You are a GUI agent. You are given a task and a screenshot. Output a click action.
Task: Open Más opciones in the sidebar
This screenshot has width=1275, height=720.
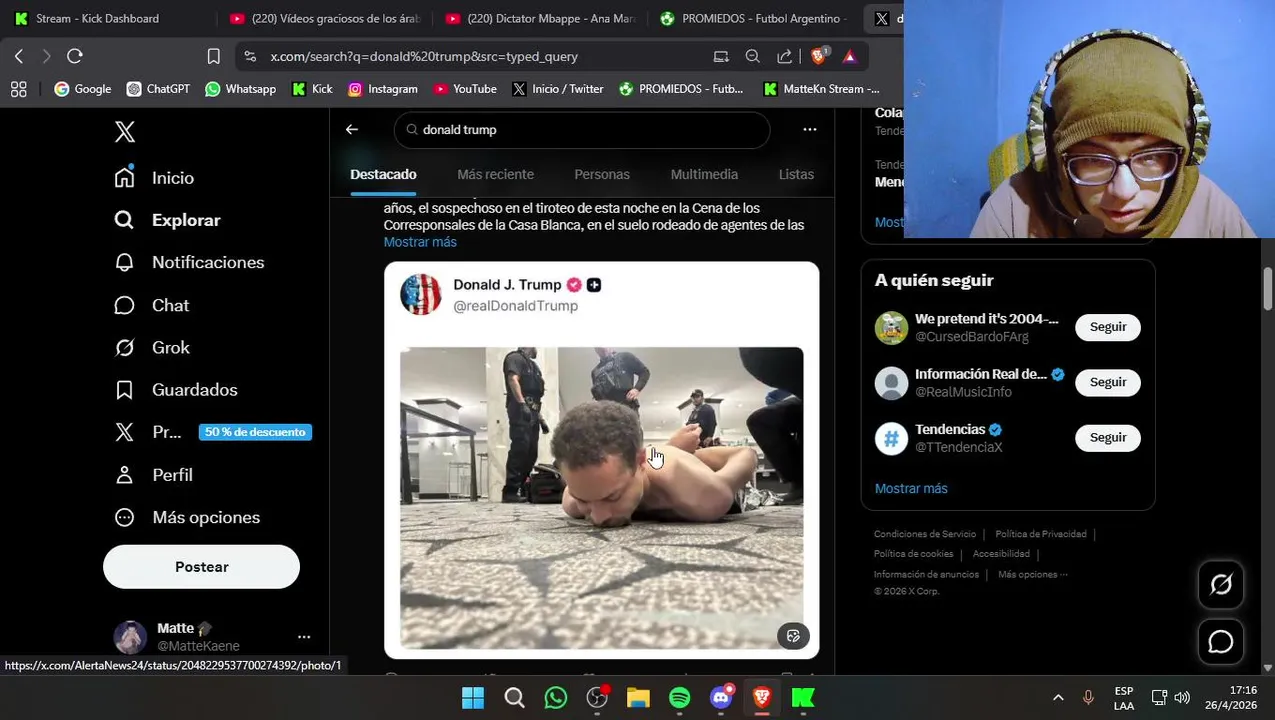(187, 517)
